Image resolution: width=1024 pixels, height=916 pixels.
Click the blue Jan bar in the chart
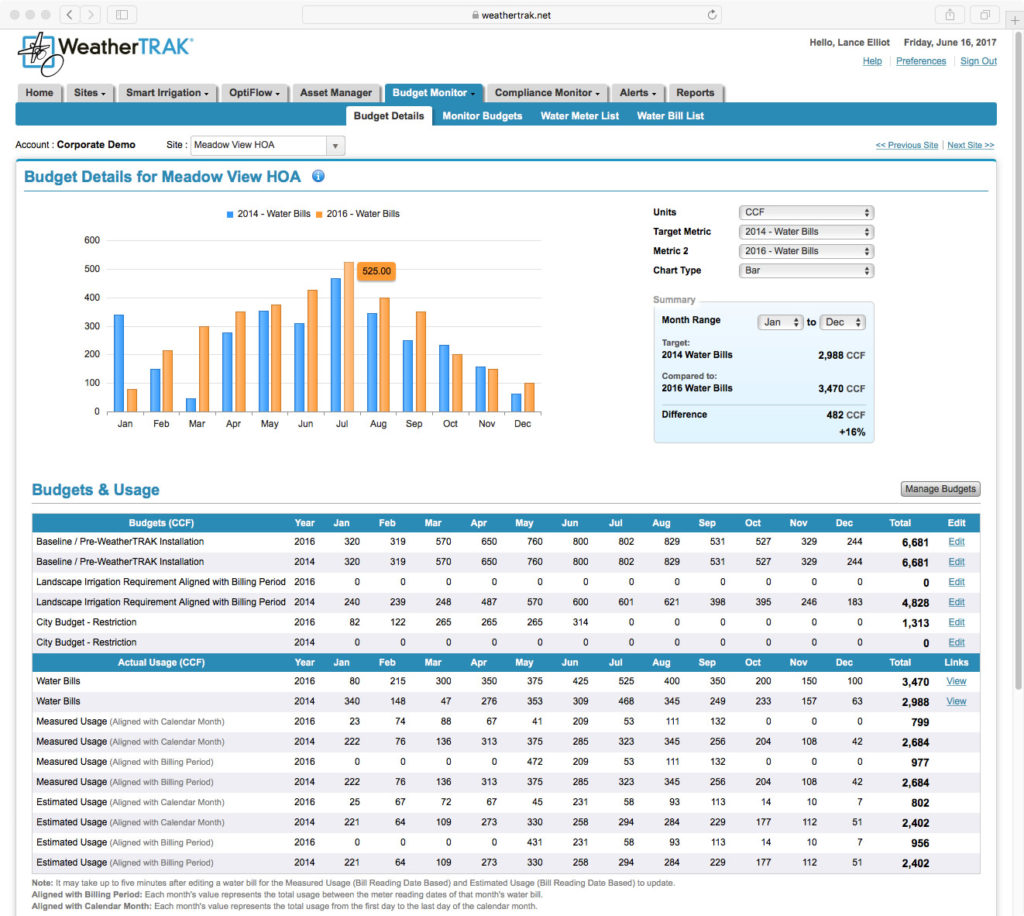pyautogui.click(x=119, y=364)
